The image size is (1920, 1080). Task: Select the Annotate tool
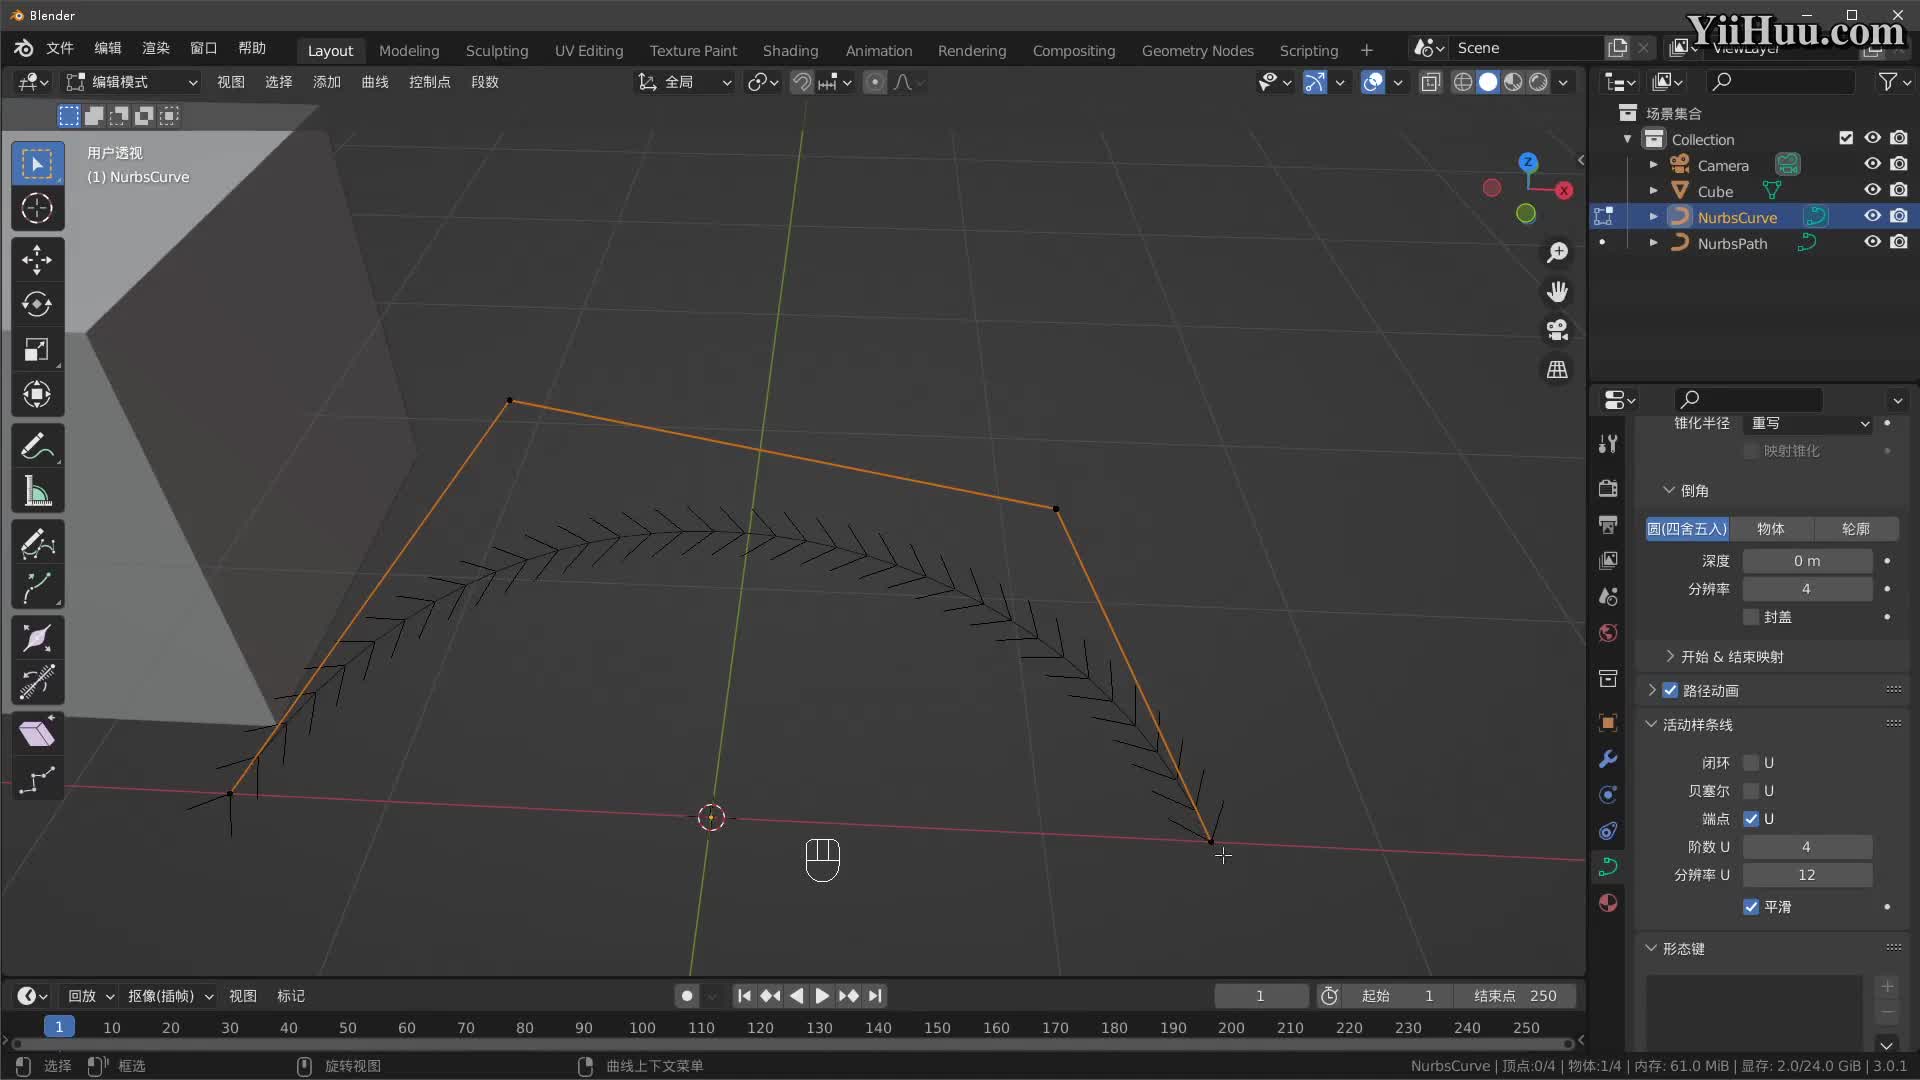[37, 446]
